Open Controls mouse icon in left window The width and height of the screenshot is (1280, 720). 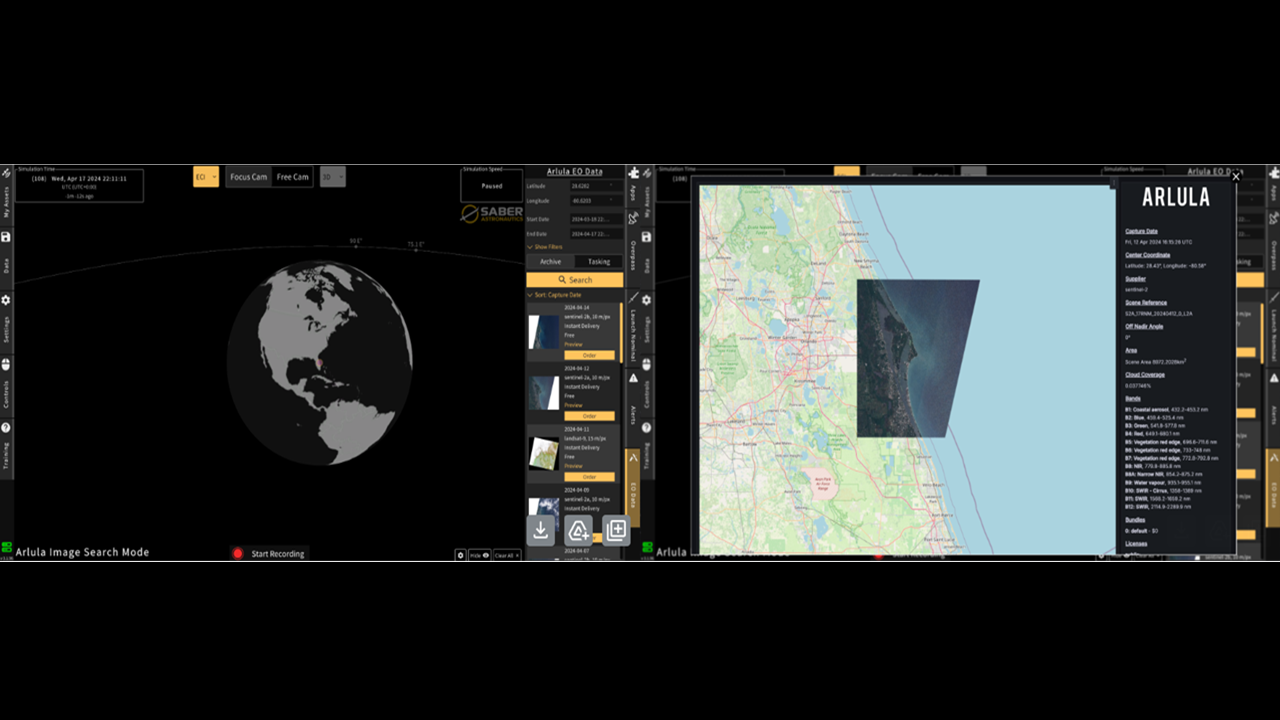(x=6, y=364)
